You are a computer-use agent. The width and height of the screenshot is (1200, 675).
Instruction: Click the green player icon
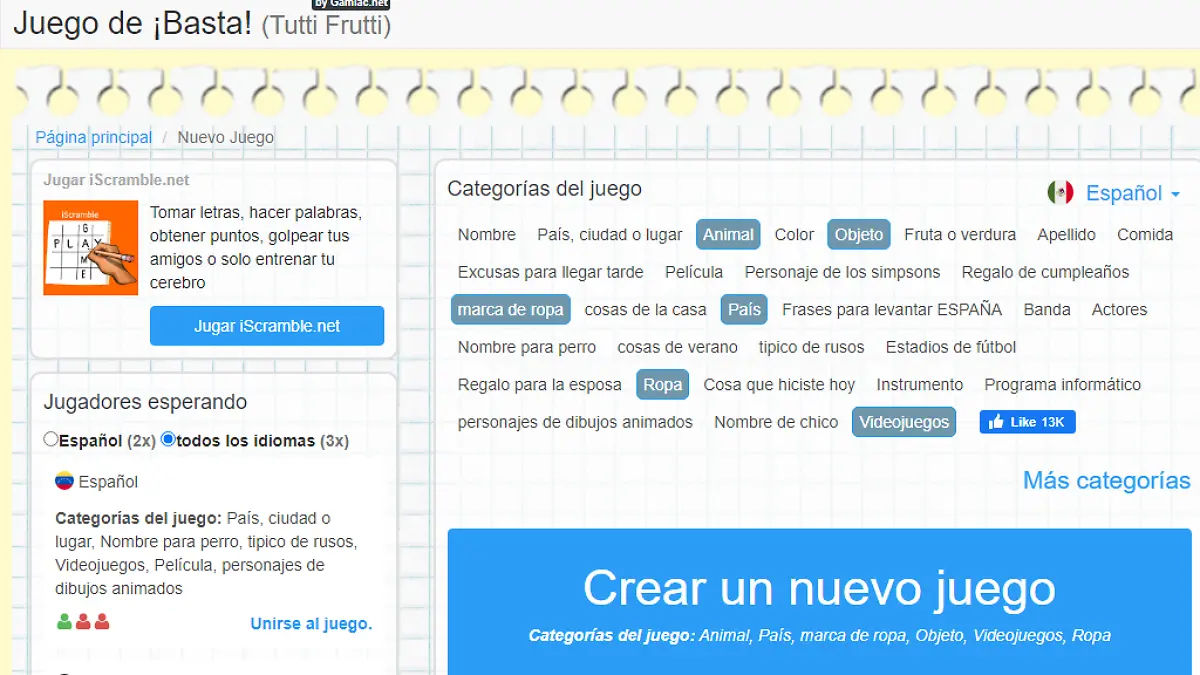65,622
